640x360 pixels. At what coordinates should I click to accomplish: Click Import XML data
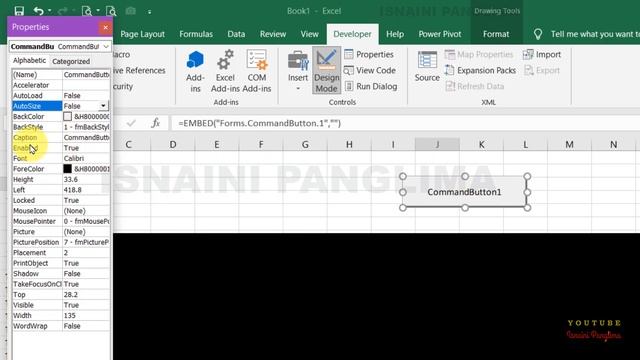542,54
